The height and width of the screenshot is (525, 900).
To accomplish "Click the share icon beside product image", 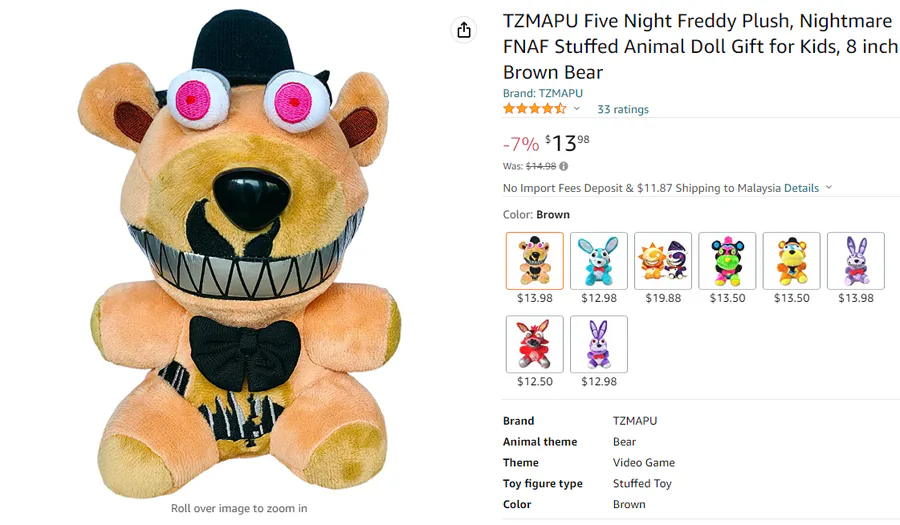I will (x=464, y=30).
